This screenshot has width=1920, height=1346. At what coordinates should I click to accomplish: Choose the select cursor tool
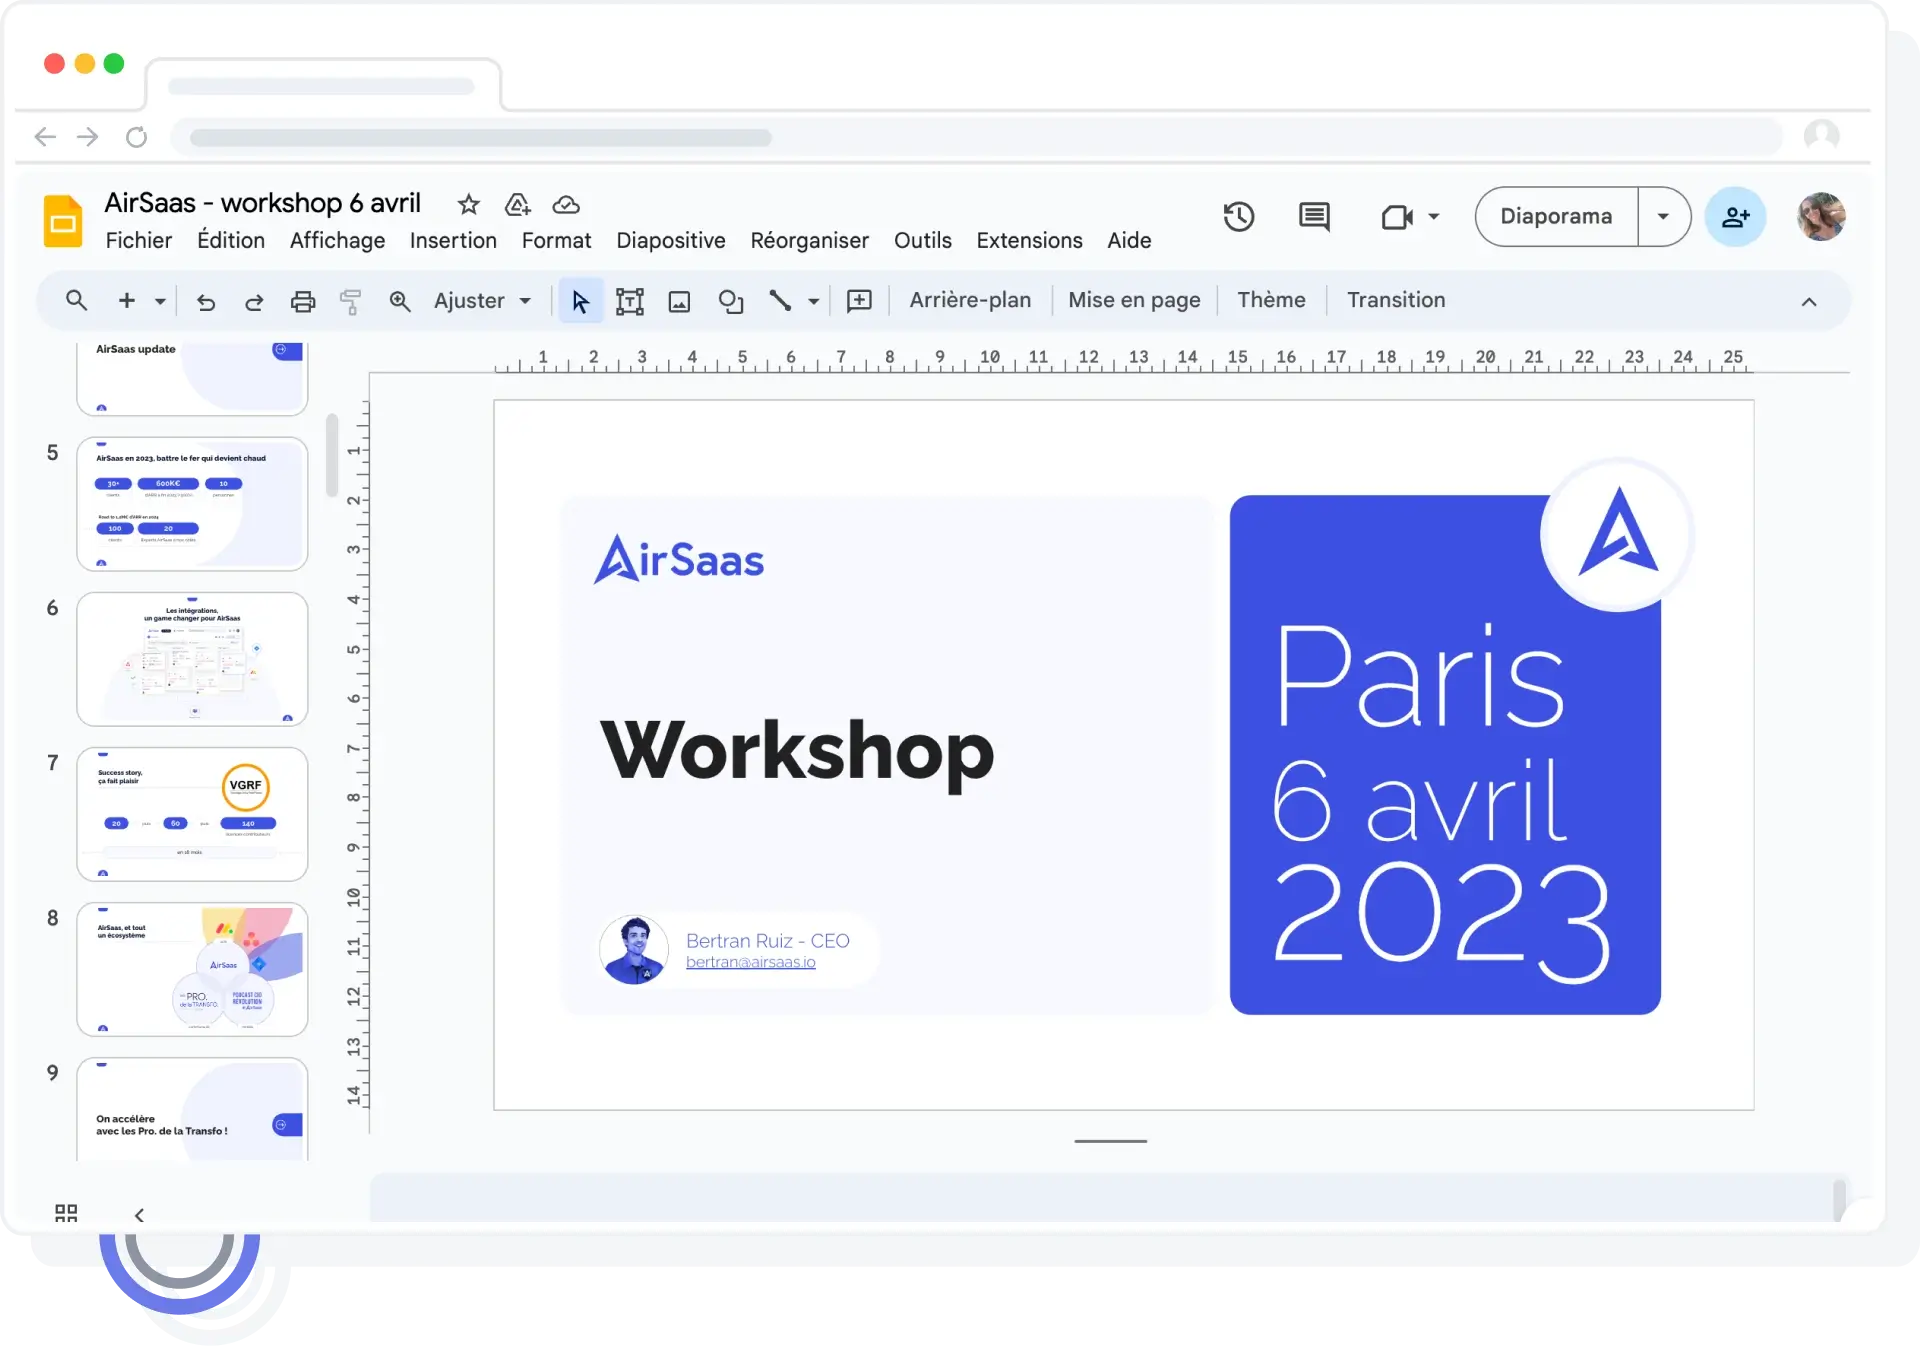580,301
